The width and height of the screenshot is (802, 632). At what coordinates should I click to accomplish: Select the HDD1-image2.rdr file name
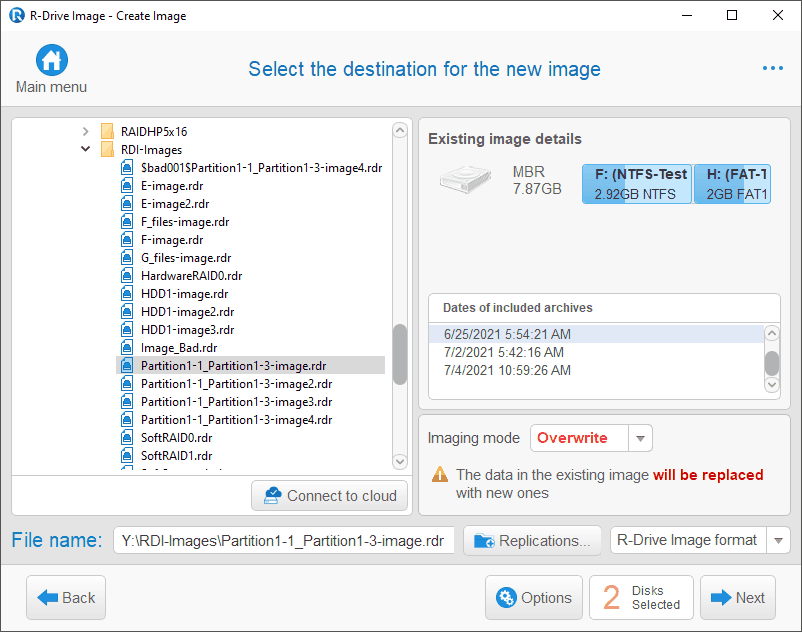(187, 311)
